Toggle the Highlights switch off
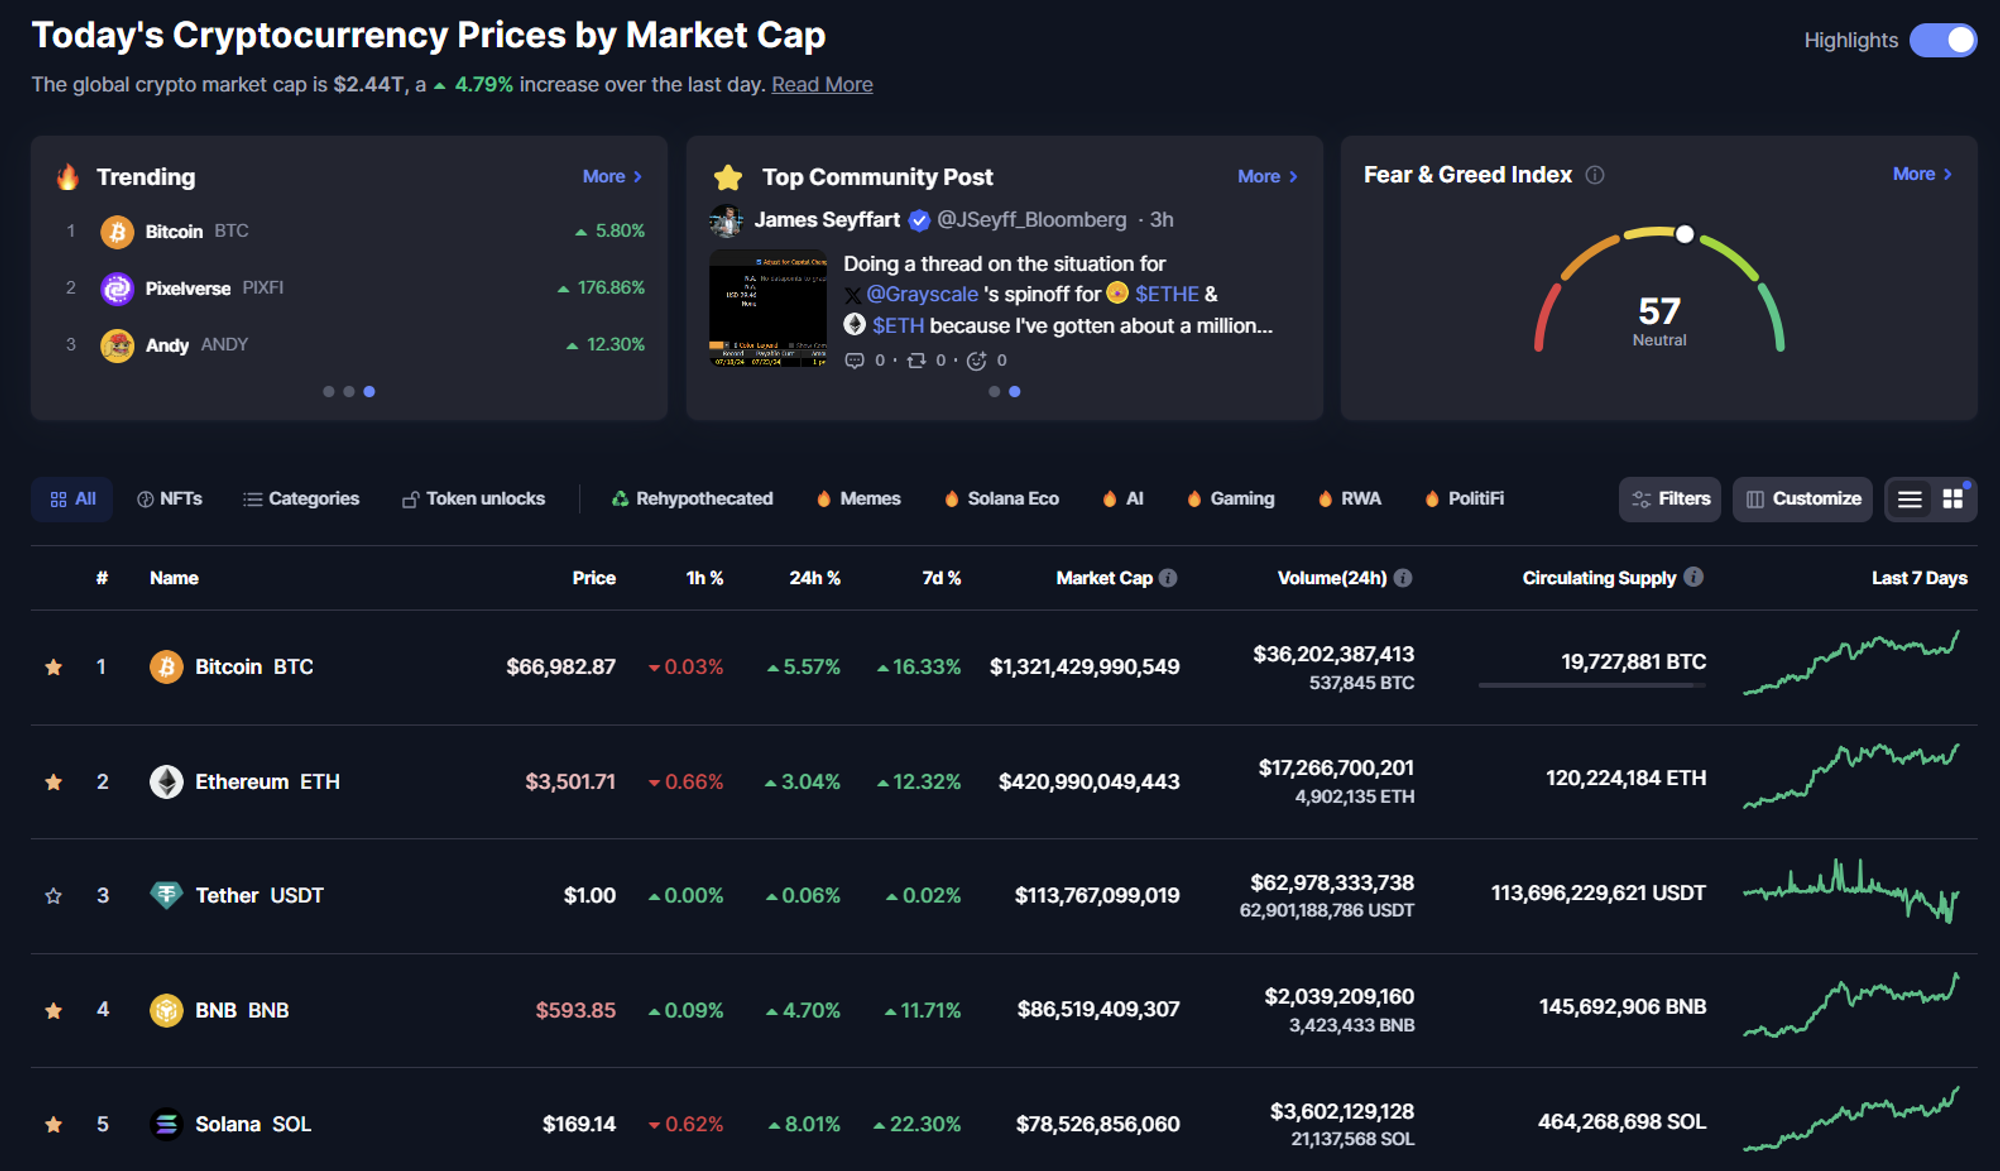The height and width of the screenshot is (1171, 2000). (1942, 40)
